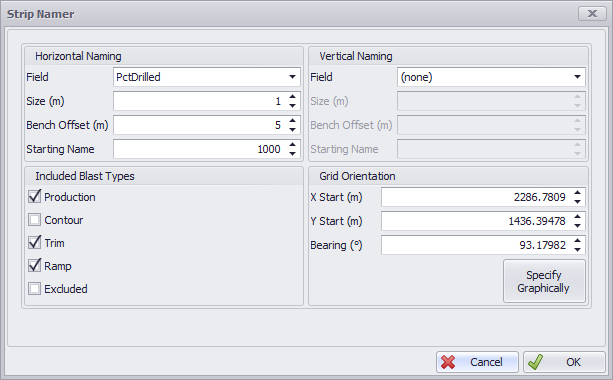Viewport: 613px width, 380px height.
Task: Decrease Y Start with down arrow
Action: (577, 226)
